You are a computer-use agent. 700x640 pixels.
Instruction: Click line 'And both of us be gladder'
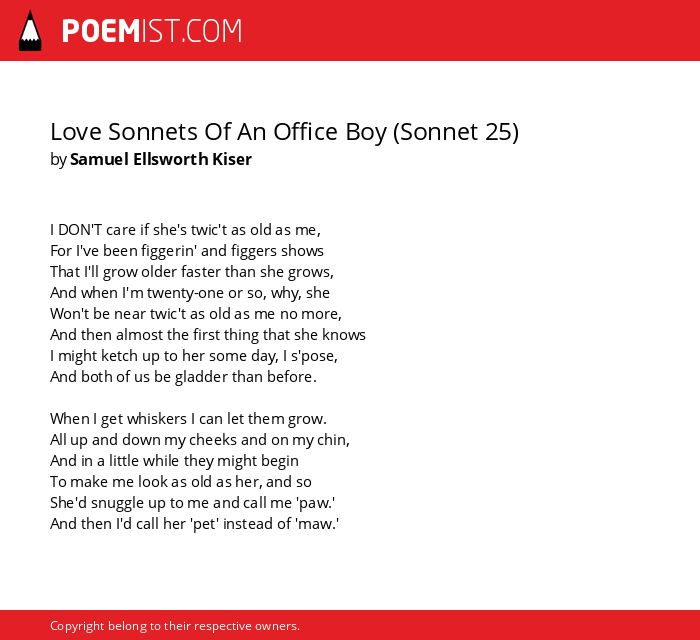183,377
